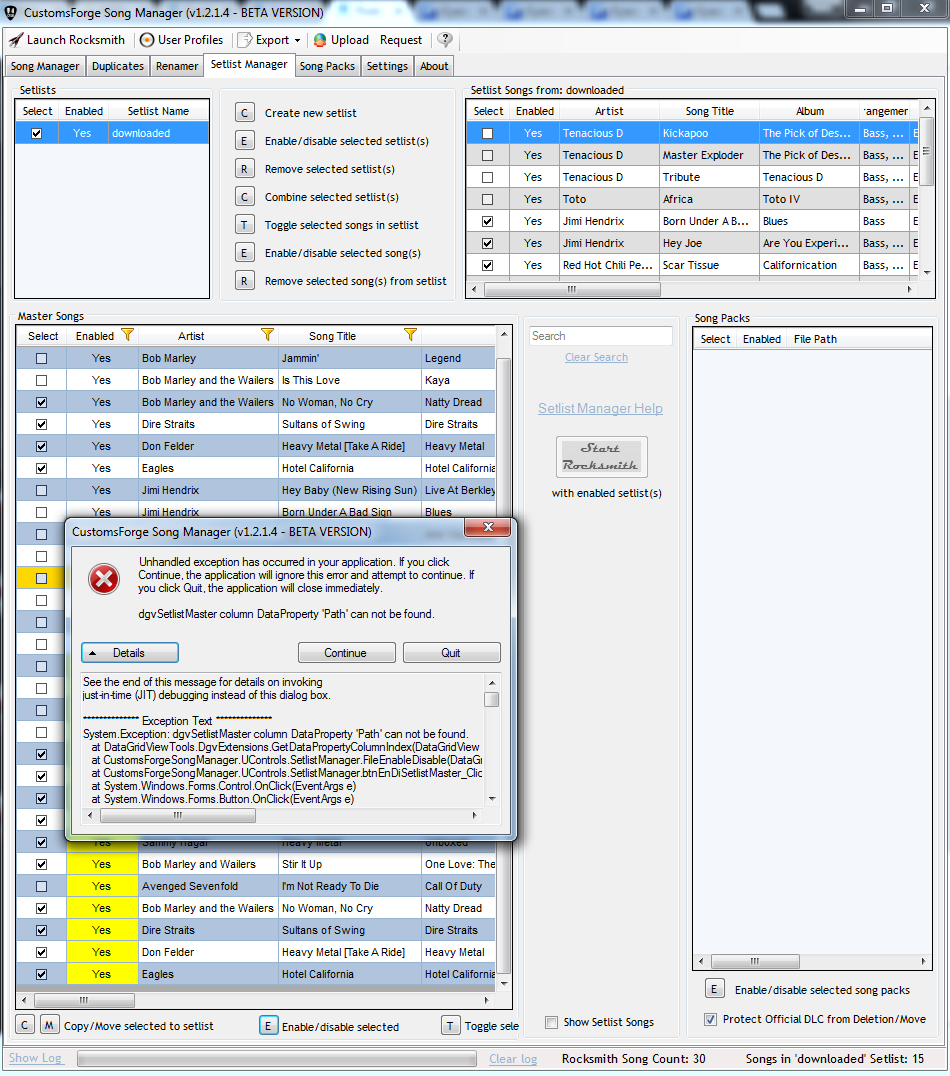Click CustomsForge app icon in title bar
Viewport: 950px width, 1076px height.
pos(11,12)
